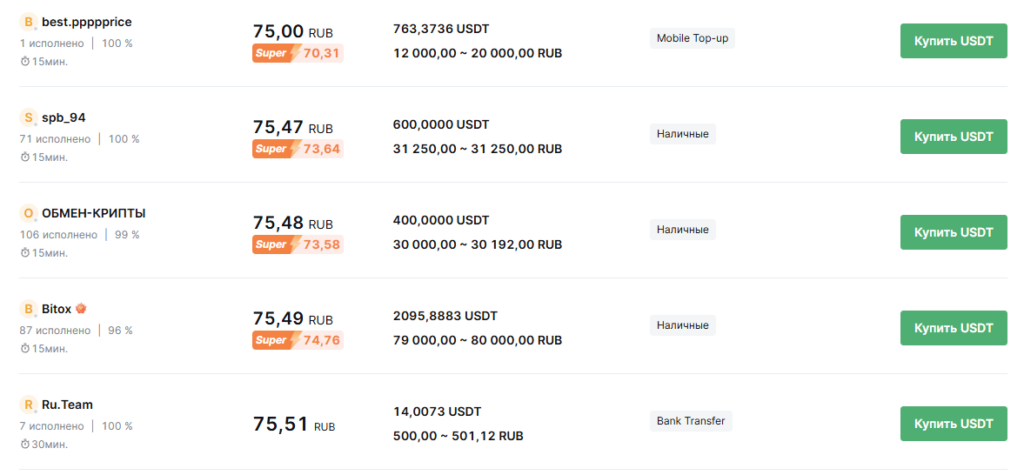The width and height of the screenshot is (1024, 475).
Task: Click the Bank Transfer payment tag
Action: click(x=690, y=421)
